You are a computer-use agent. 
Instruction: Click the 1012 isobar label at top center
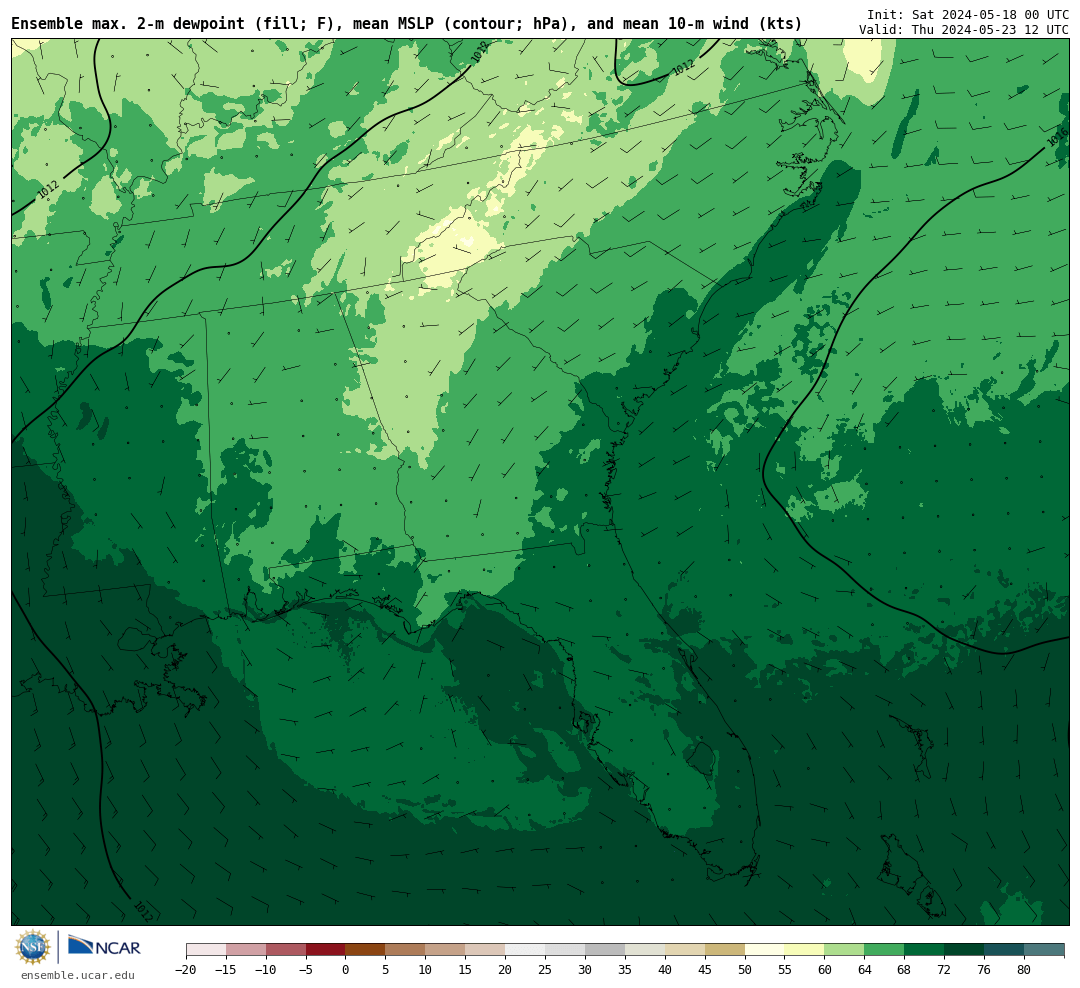pos(480,52)
